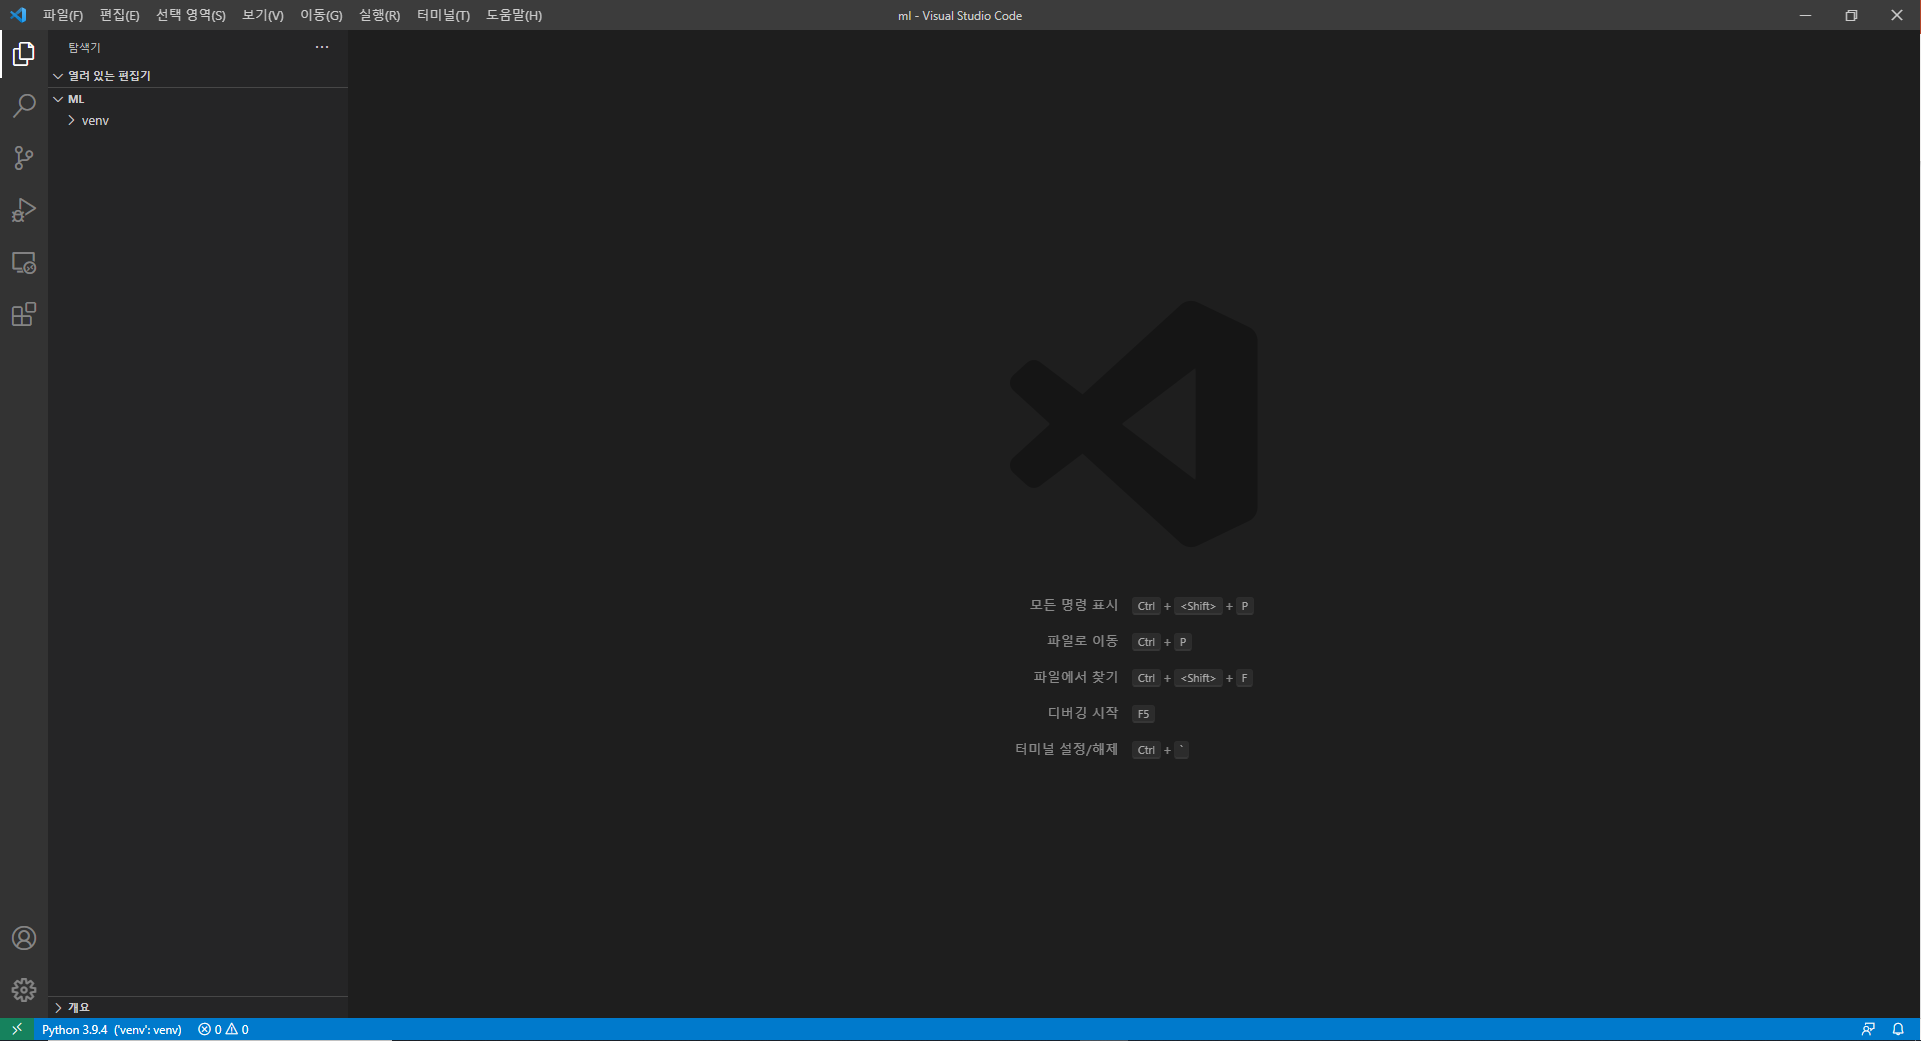Click the 탐색기 panel title
Screen dimensions: 1921x1041
(84, 48)
